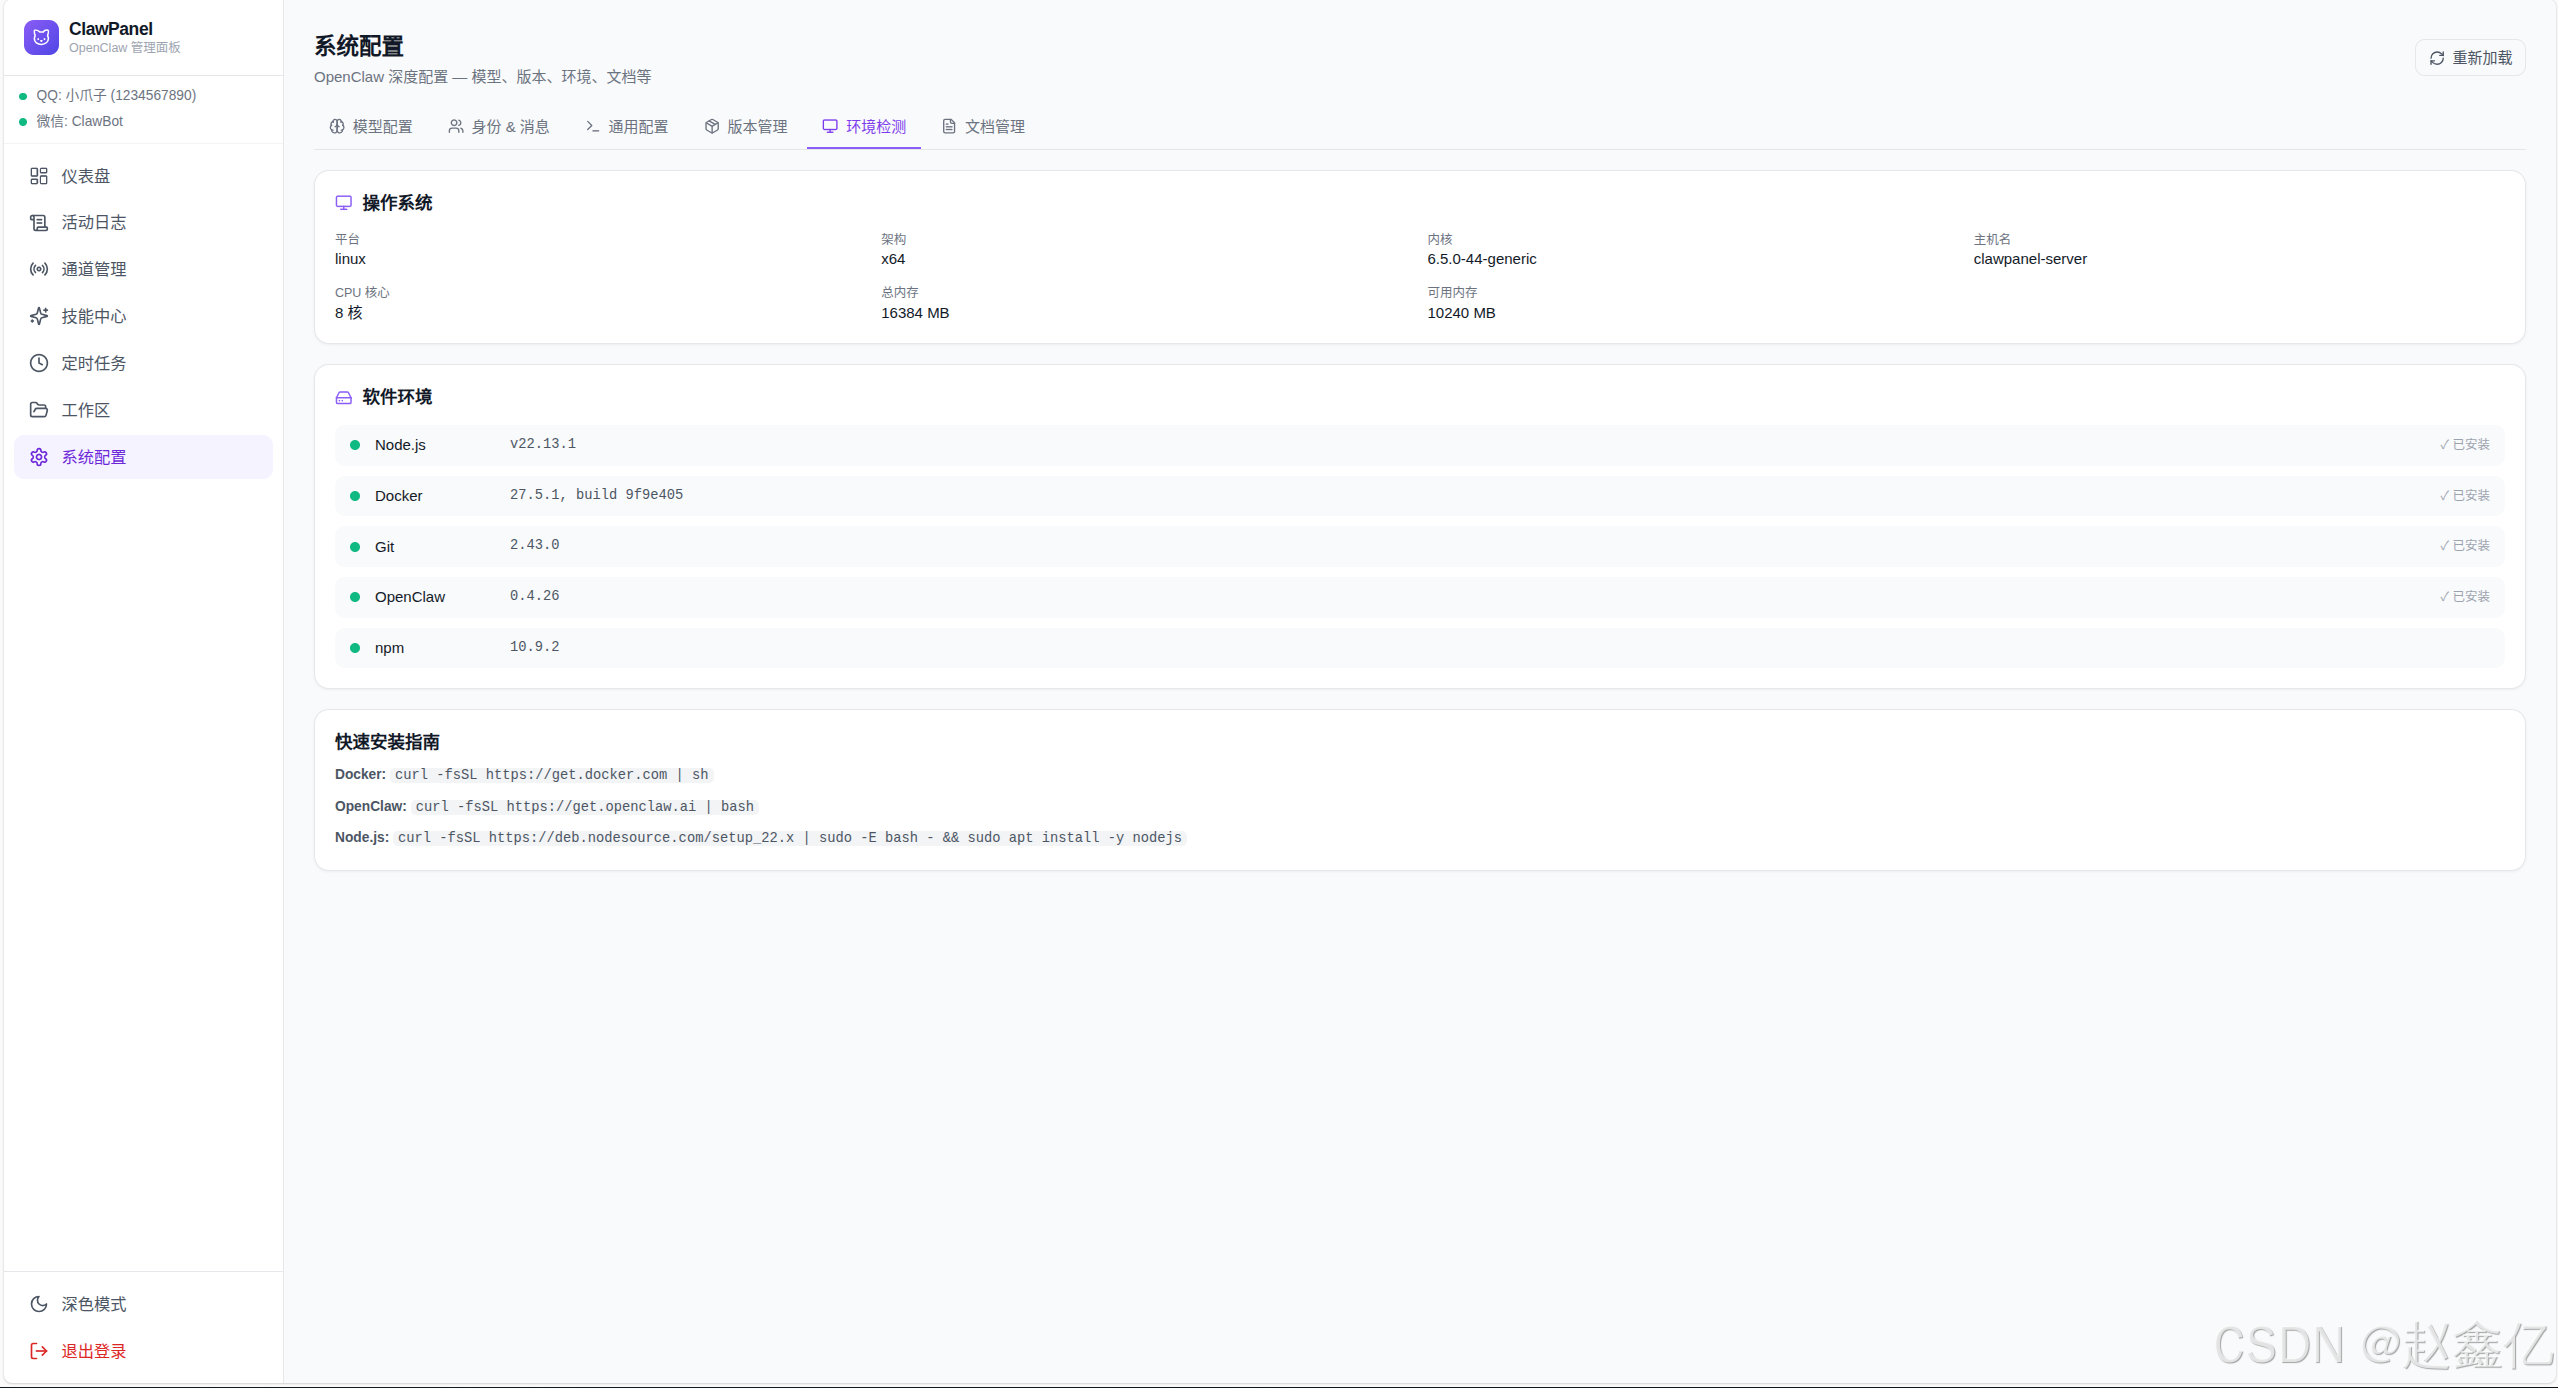Open Scheduled Tasks (定时任务) clock icon
Viewport: 2558px width, 1388px height.
(39, 363)
